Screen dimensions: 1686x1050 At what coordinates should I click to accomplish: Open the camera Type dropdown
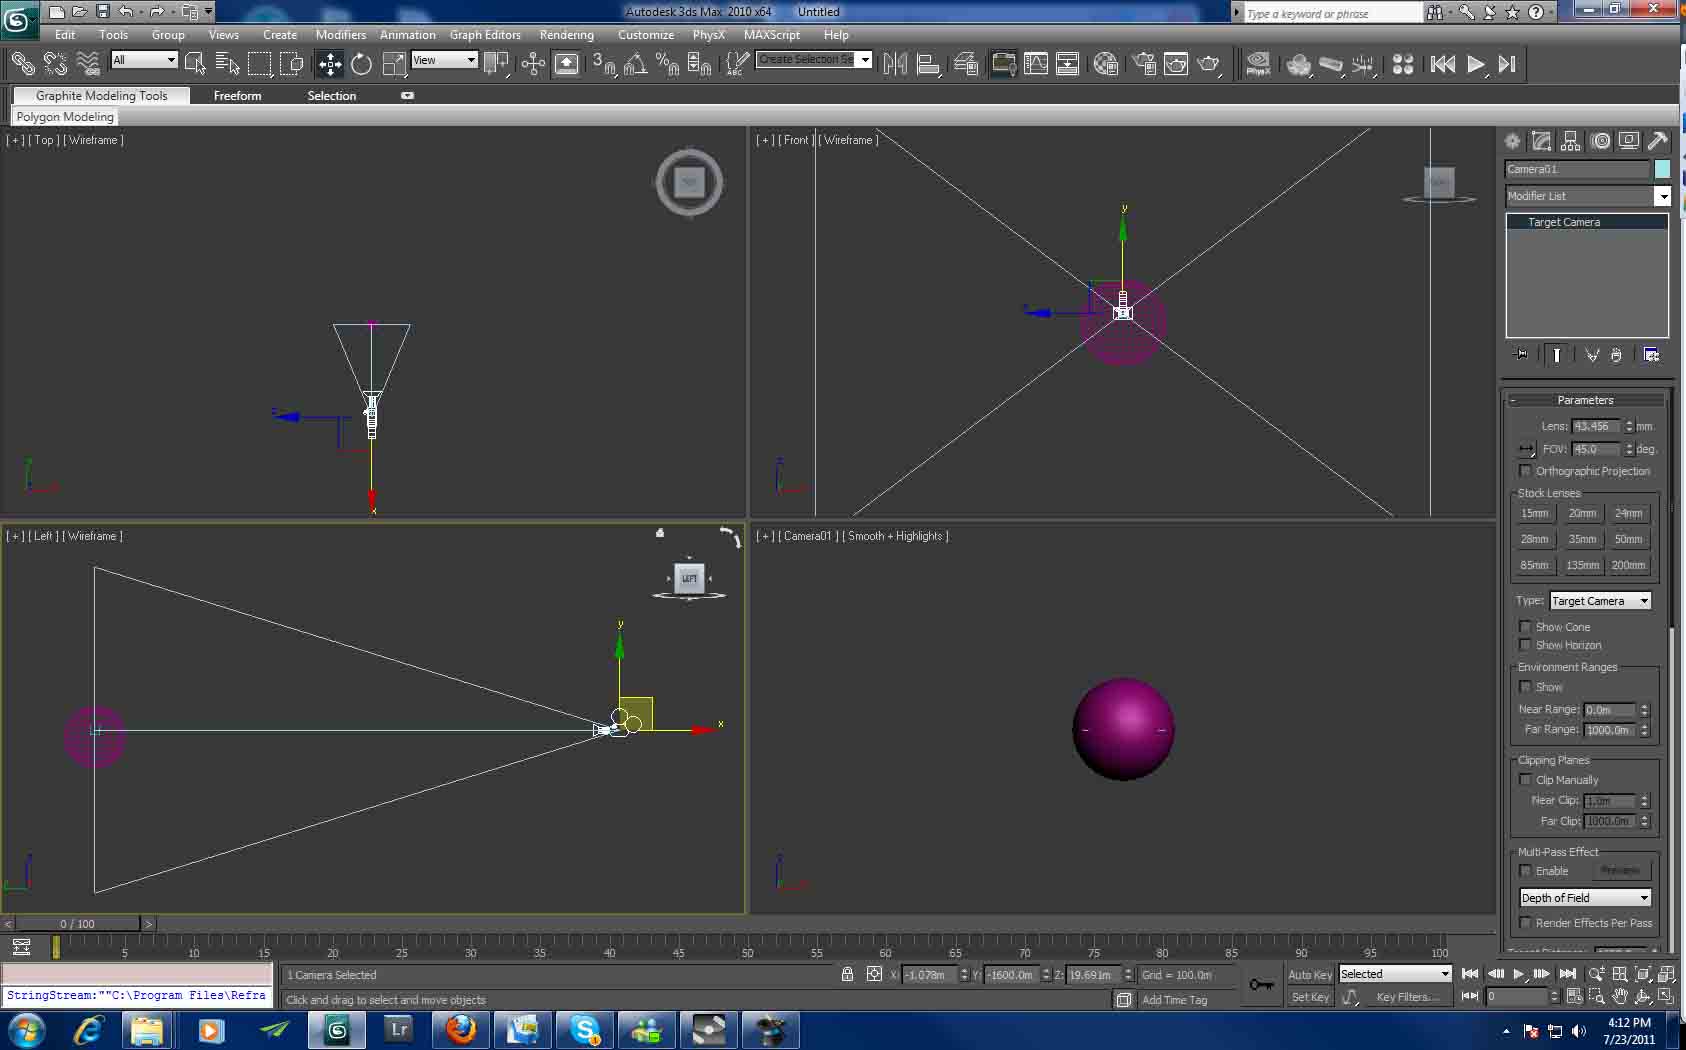point(1600,601)
